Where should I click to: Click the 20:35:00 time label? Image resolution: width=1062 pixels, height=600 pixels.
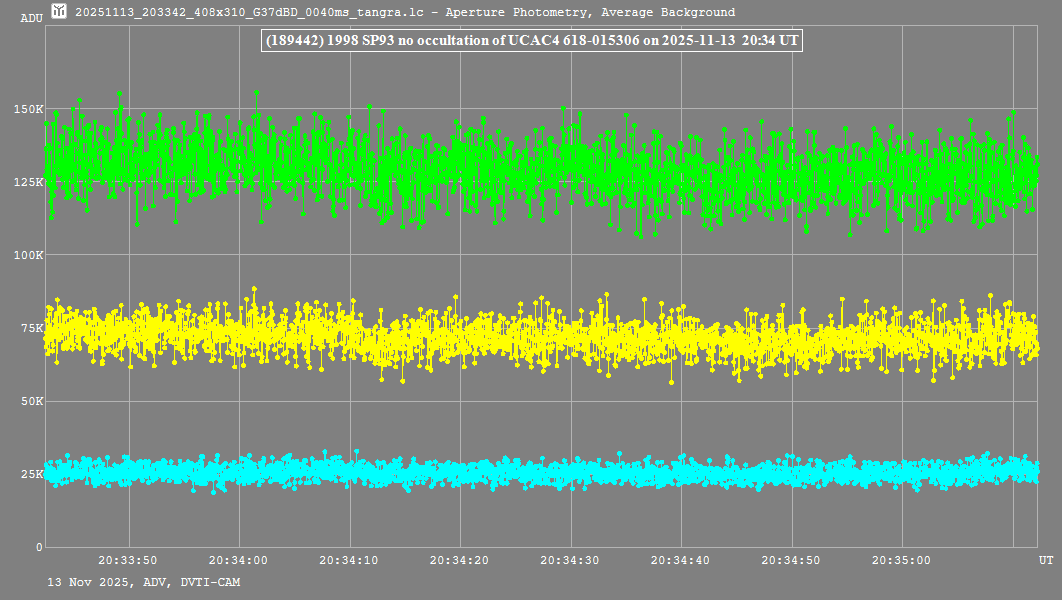tap(901, 560)
